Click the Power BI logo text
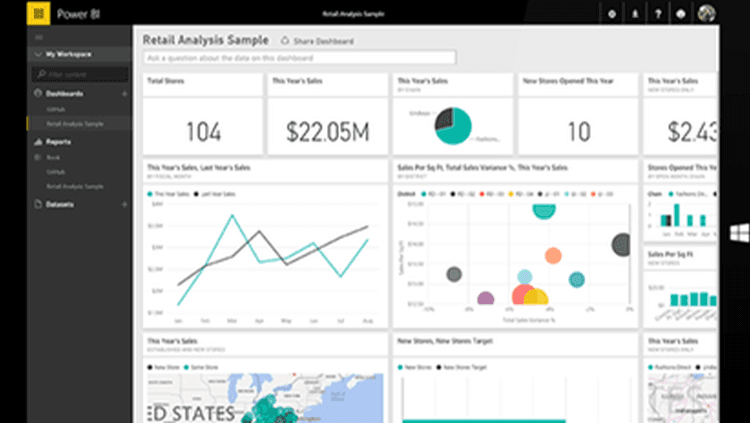The image size is (750, 423). (x=79, y=14)
